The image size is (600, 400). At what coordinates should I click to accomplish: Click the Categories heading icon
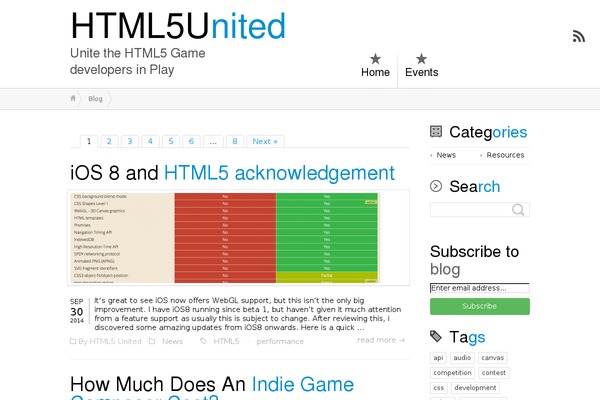click(x=436, y=131)
